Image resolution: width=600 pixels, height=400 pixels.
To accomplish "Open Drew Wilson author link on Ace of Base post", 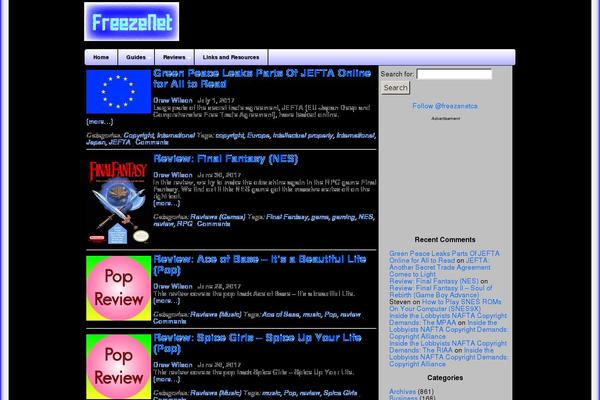I will (173, 286).
